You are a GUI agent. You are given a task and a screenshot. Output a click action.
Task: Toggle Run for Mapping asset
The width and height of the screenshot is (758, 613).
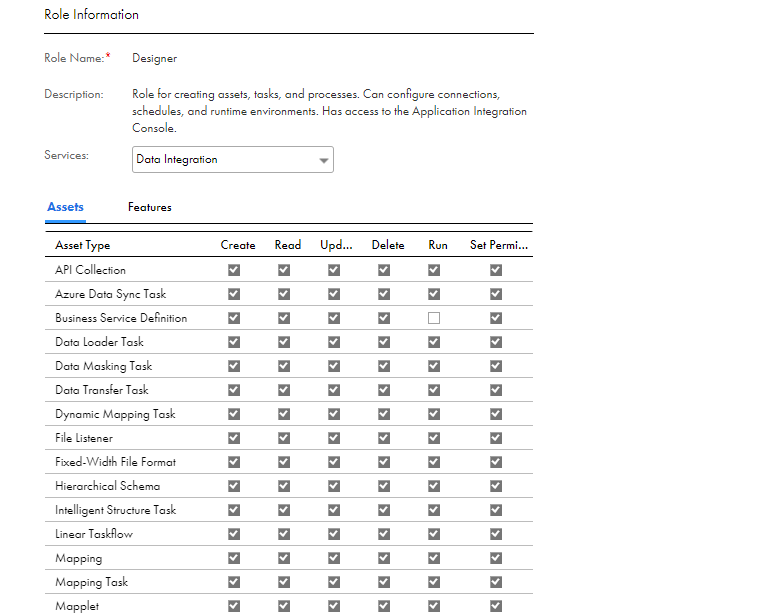[434, 558]
